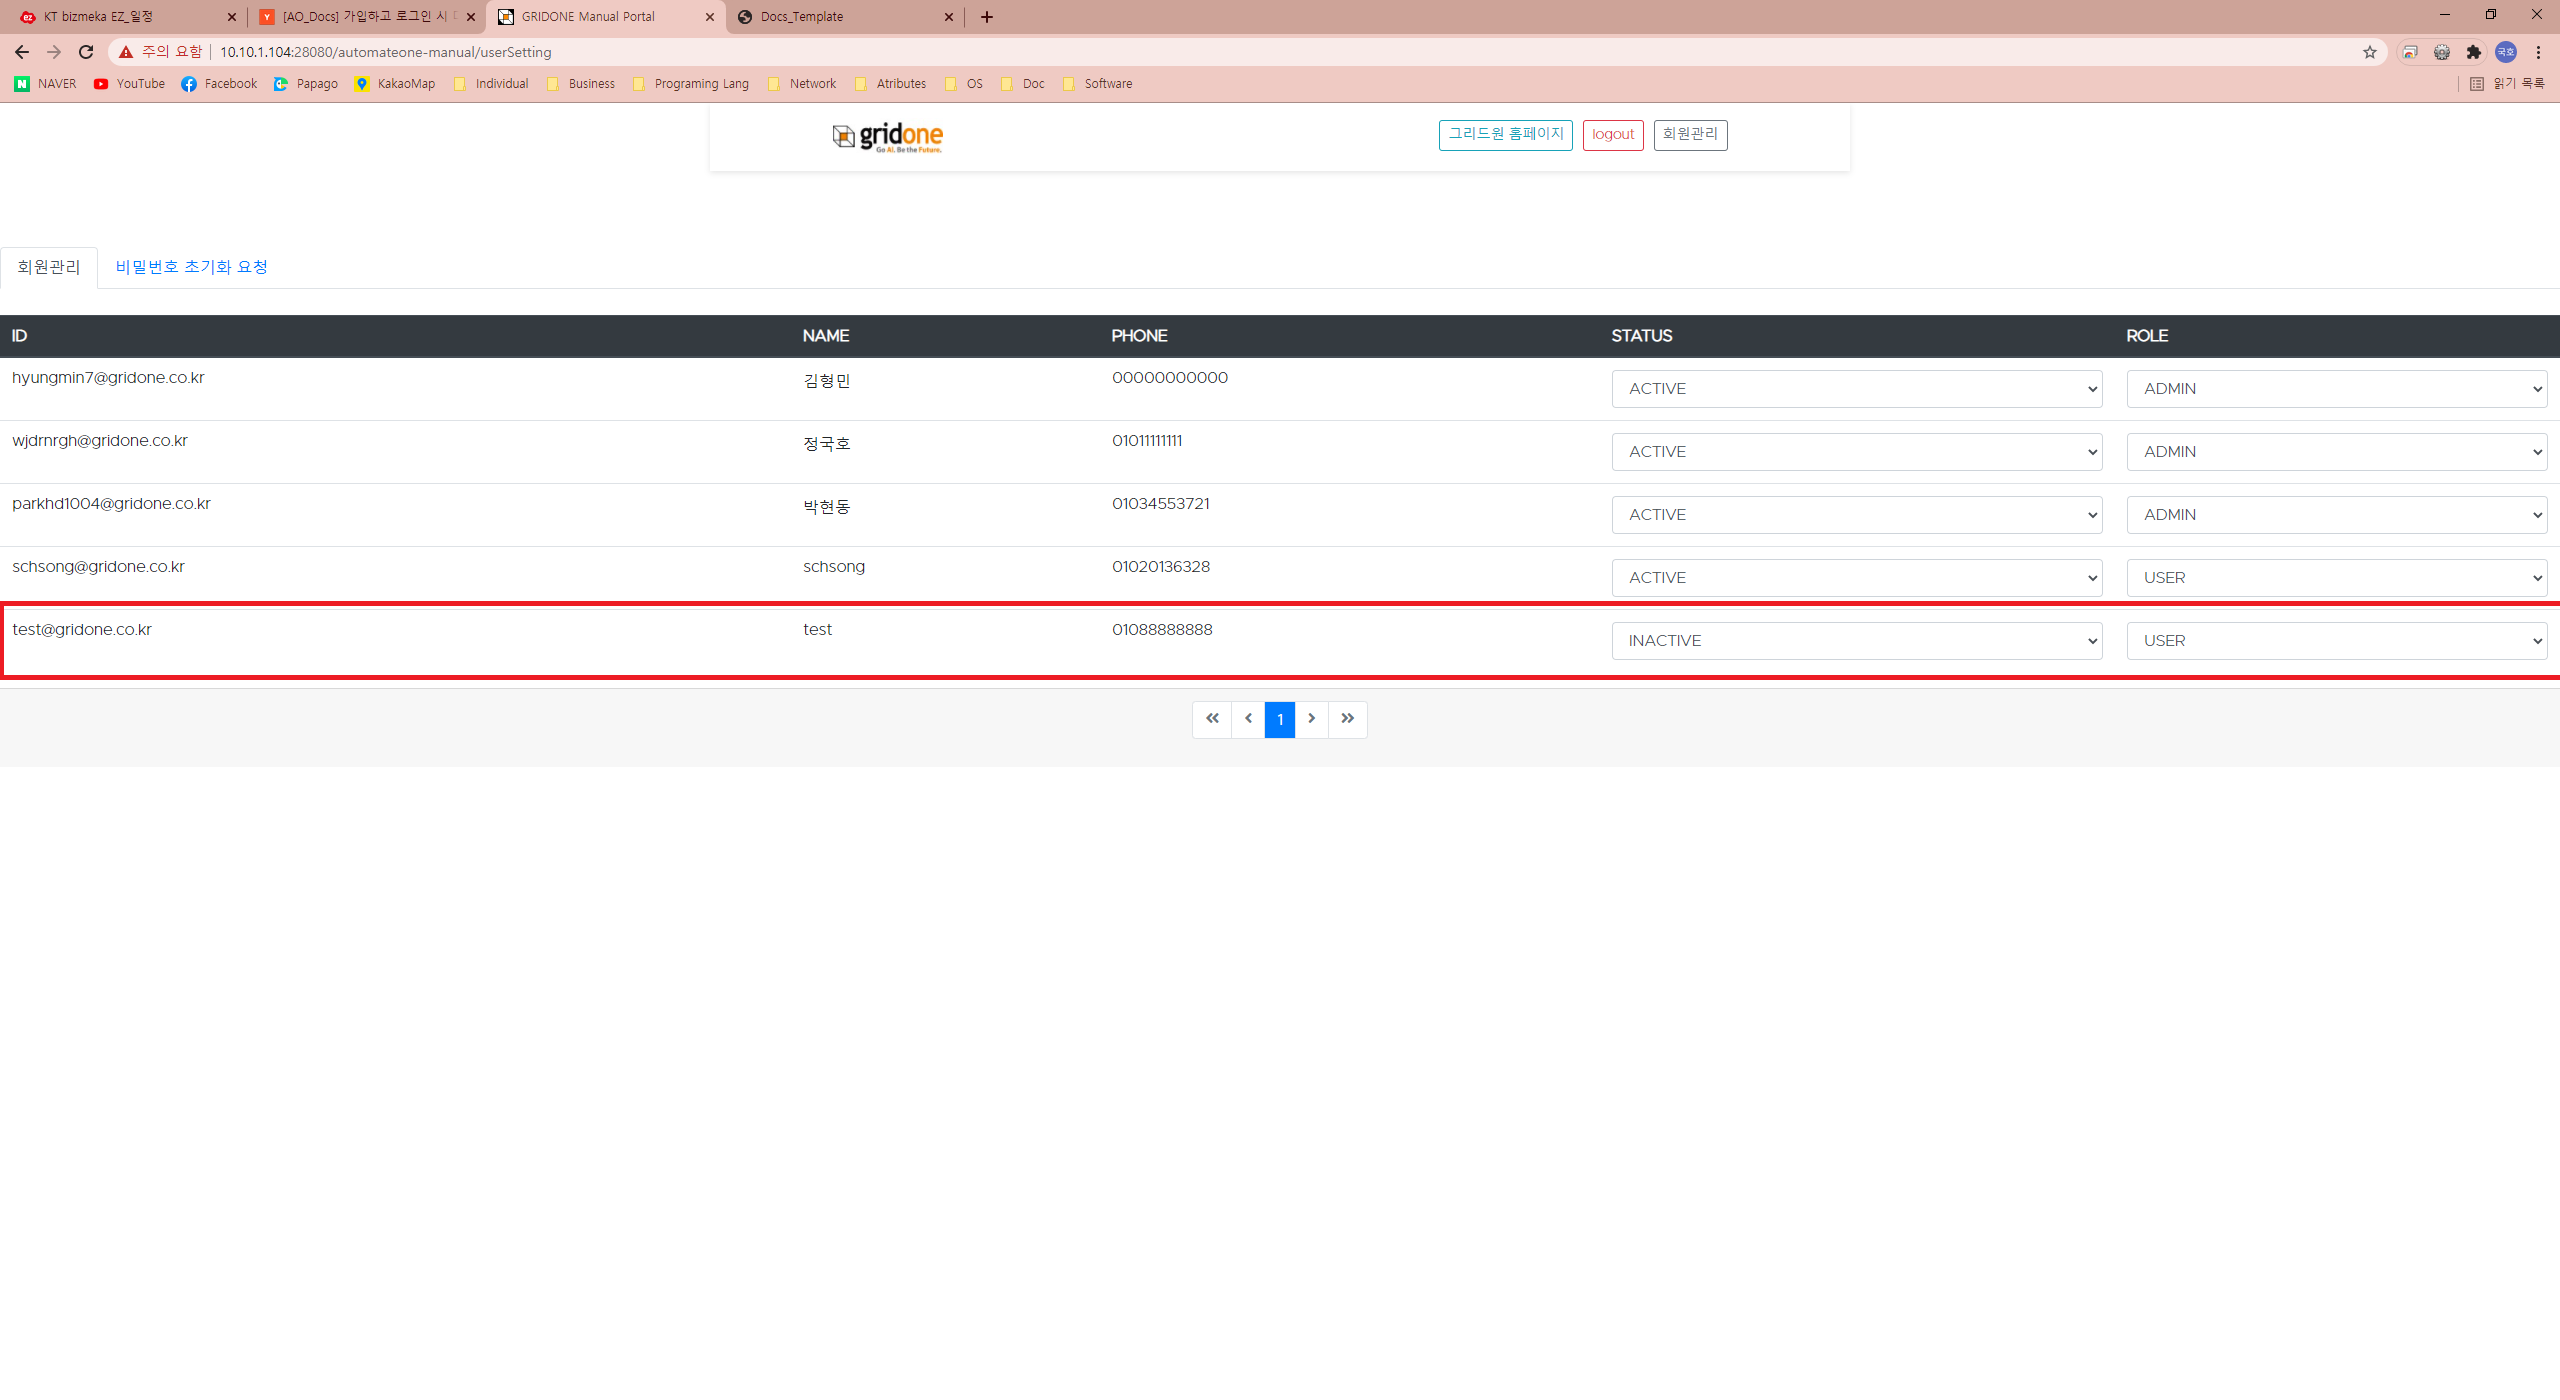Click the logout button
The image size is (2560, 1400).
point(1612,135)
